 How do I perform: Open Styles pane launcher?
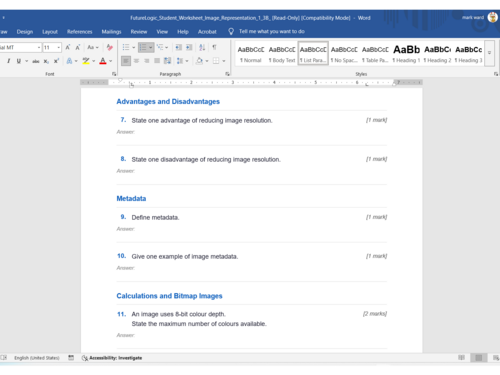point(496,74)
